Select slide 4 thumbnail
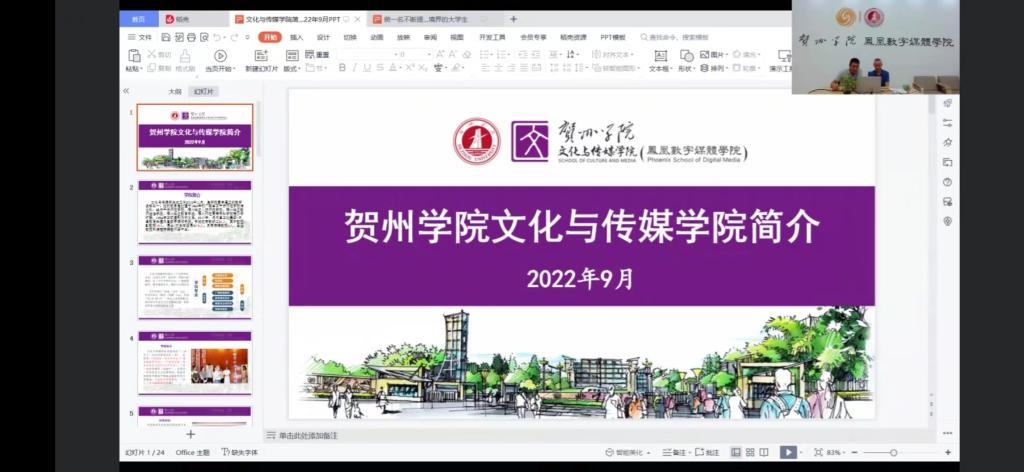The height and width of the screenshot is (472, 1024). 195,363
